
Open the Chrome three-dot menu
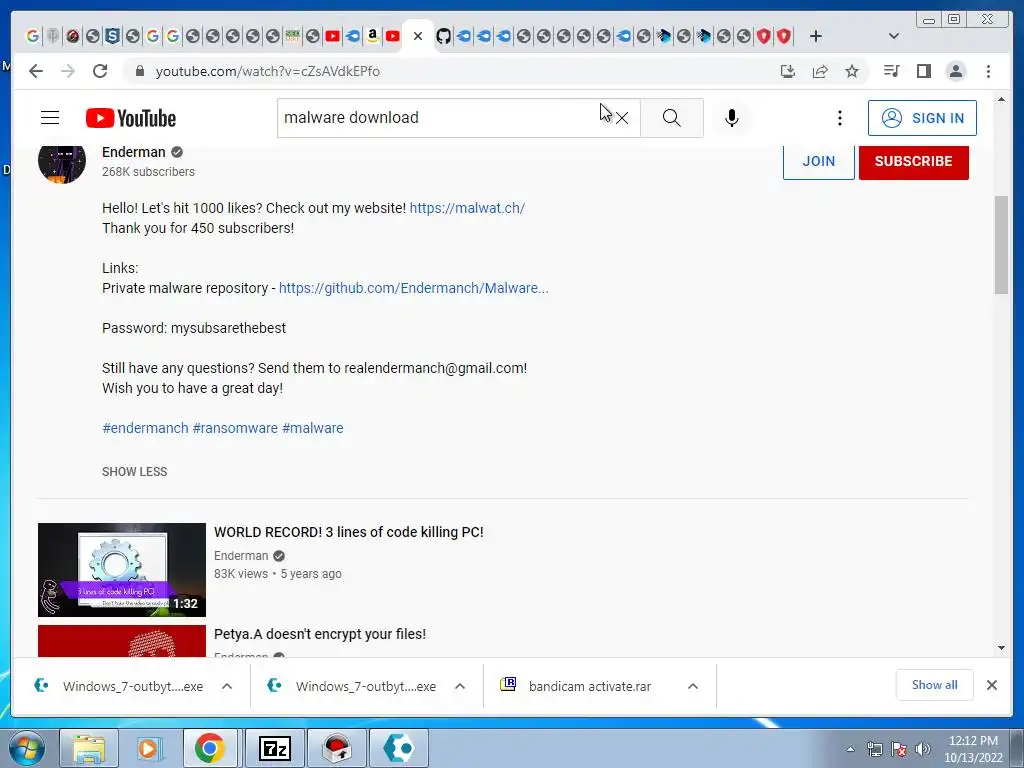[988, 71]
